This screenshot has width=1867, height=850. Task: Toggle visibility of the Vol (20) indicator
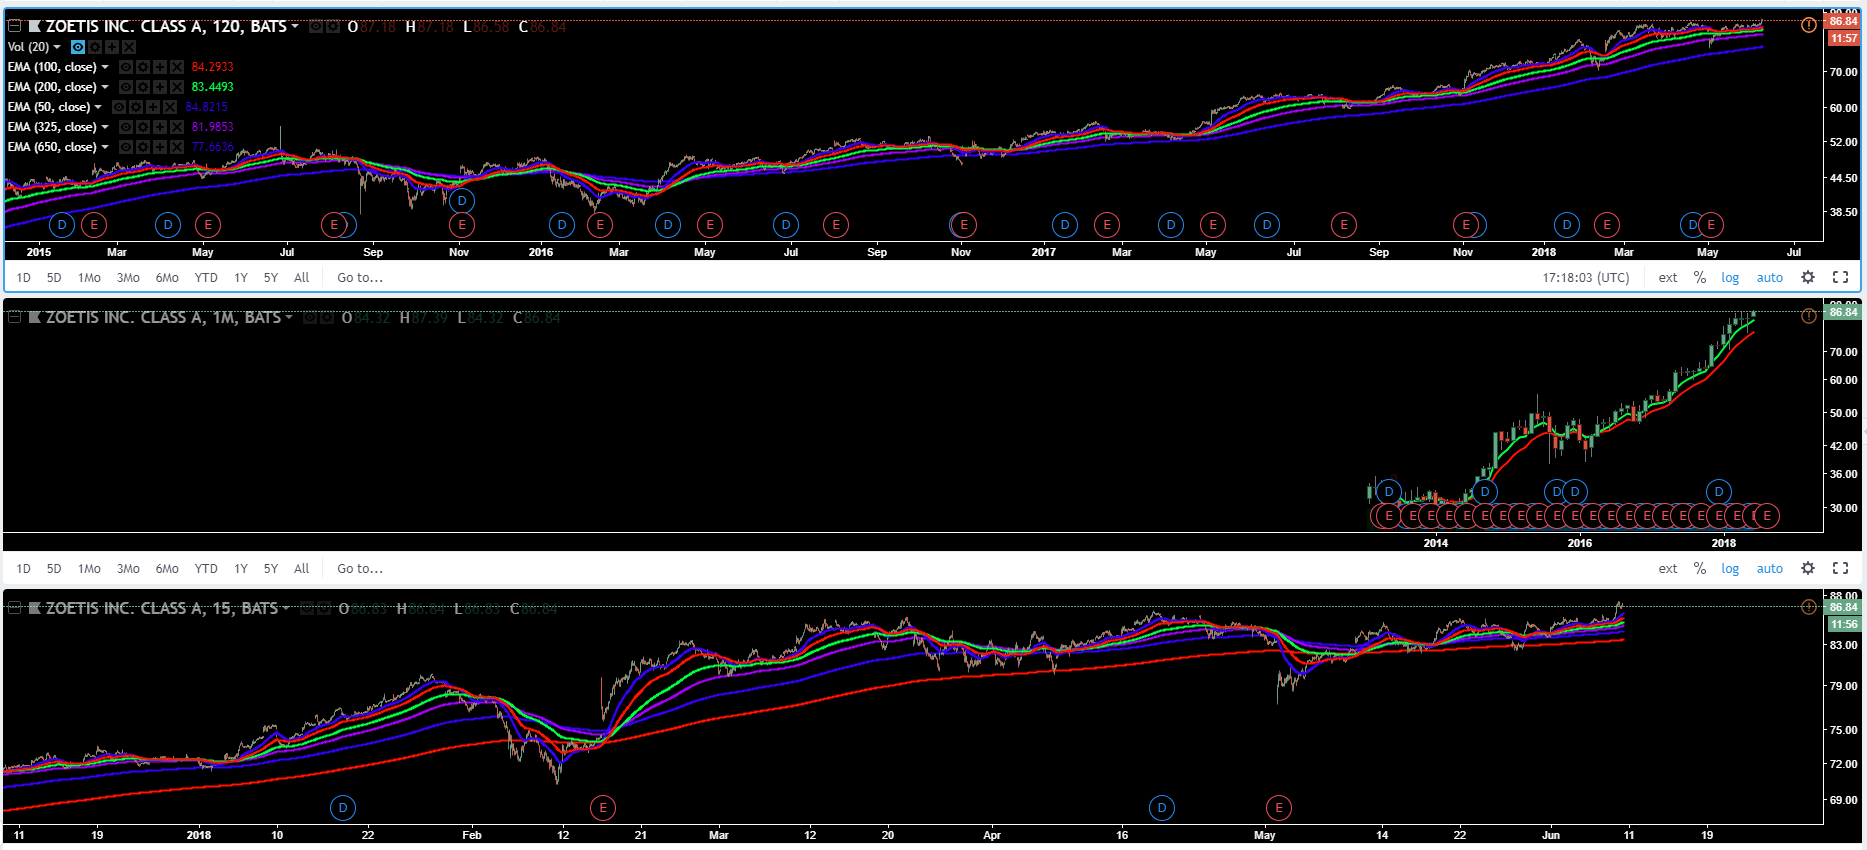click(x=78, y=47)
